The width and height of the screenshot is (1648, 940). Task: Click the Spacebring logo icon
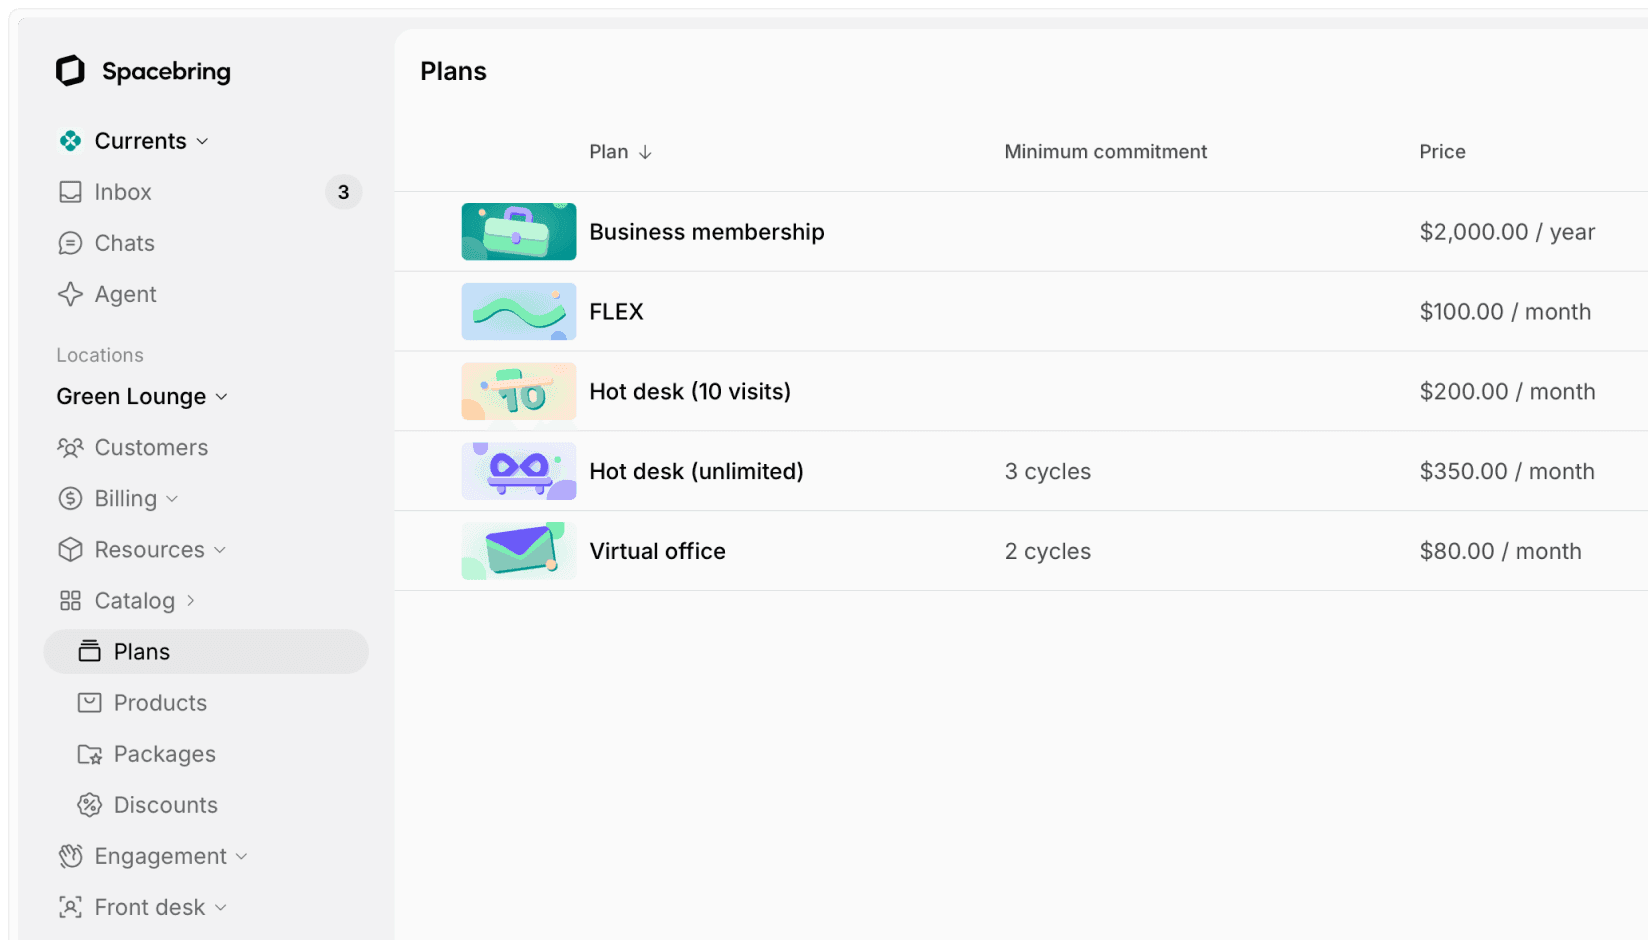pyautogui.click(x=70, y=71)
